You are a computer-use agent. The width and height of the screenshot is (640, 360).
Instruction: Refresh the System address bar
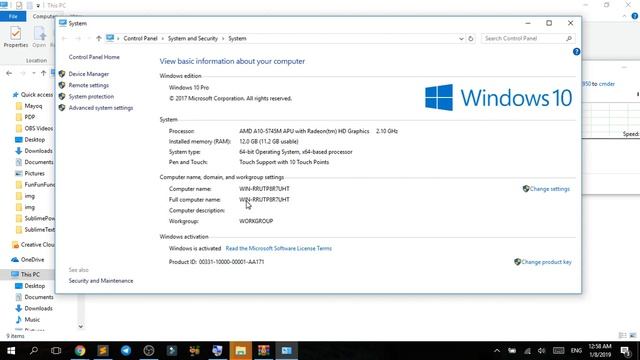[471, 38]
